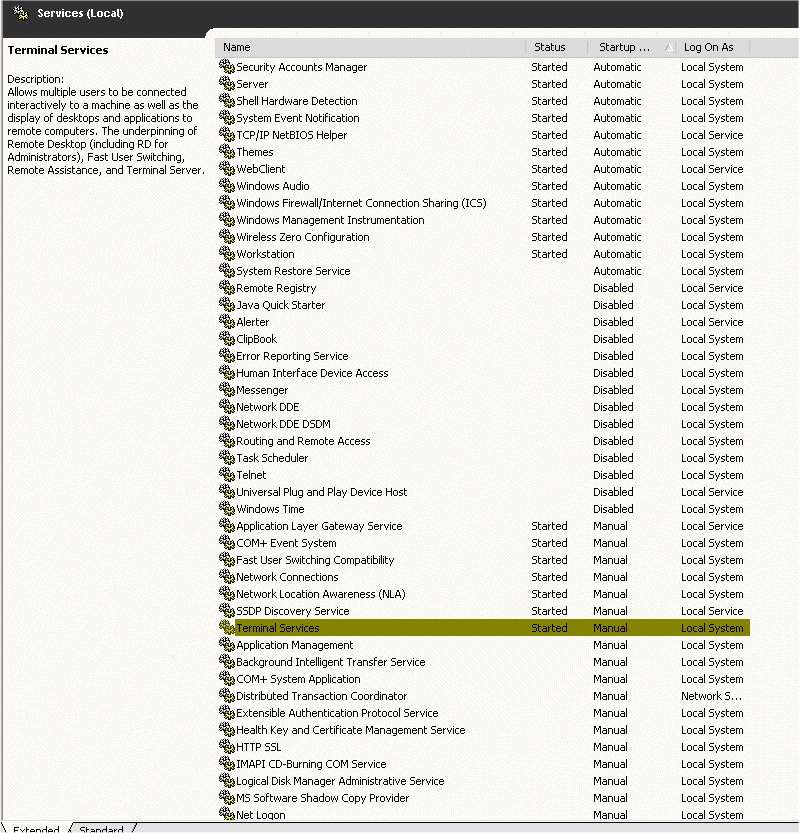Click Terminal Services heading in description pane
Image resolution: width=799 pixels, height=833 pixels.
click(x=58, y=50)
